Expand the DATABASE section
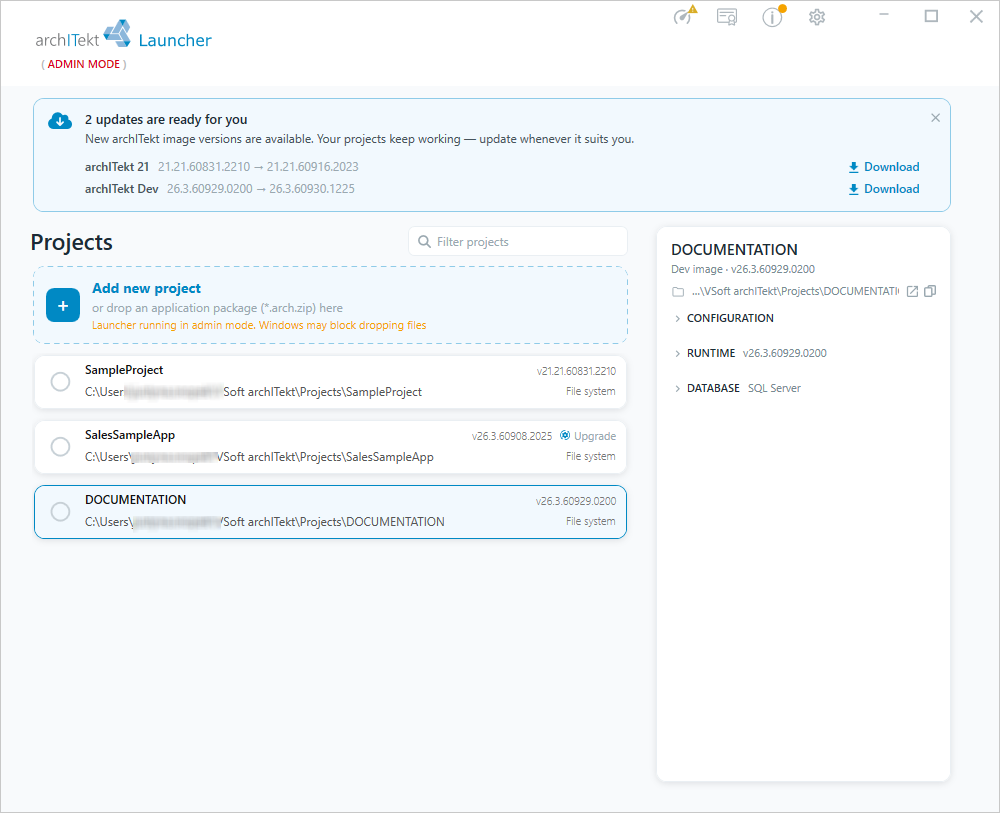The width and height of the screenshot is (1000, 813). pos(737,388)
